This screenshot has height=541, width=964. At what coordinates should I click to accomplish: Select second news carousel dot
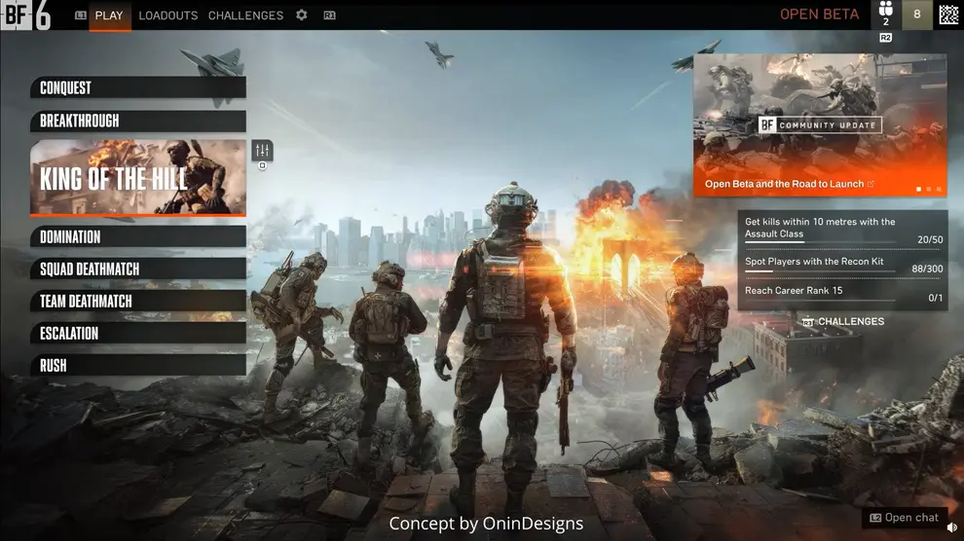click(x=928, y=189)
